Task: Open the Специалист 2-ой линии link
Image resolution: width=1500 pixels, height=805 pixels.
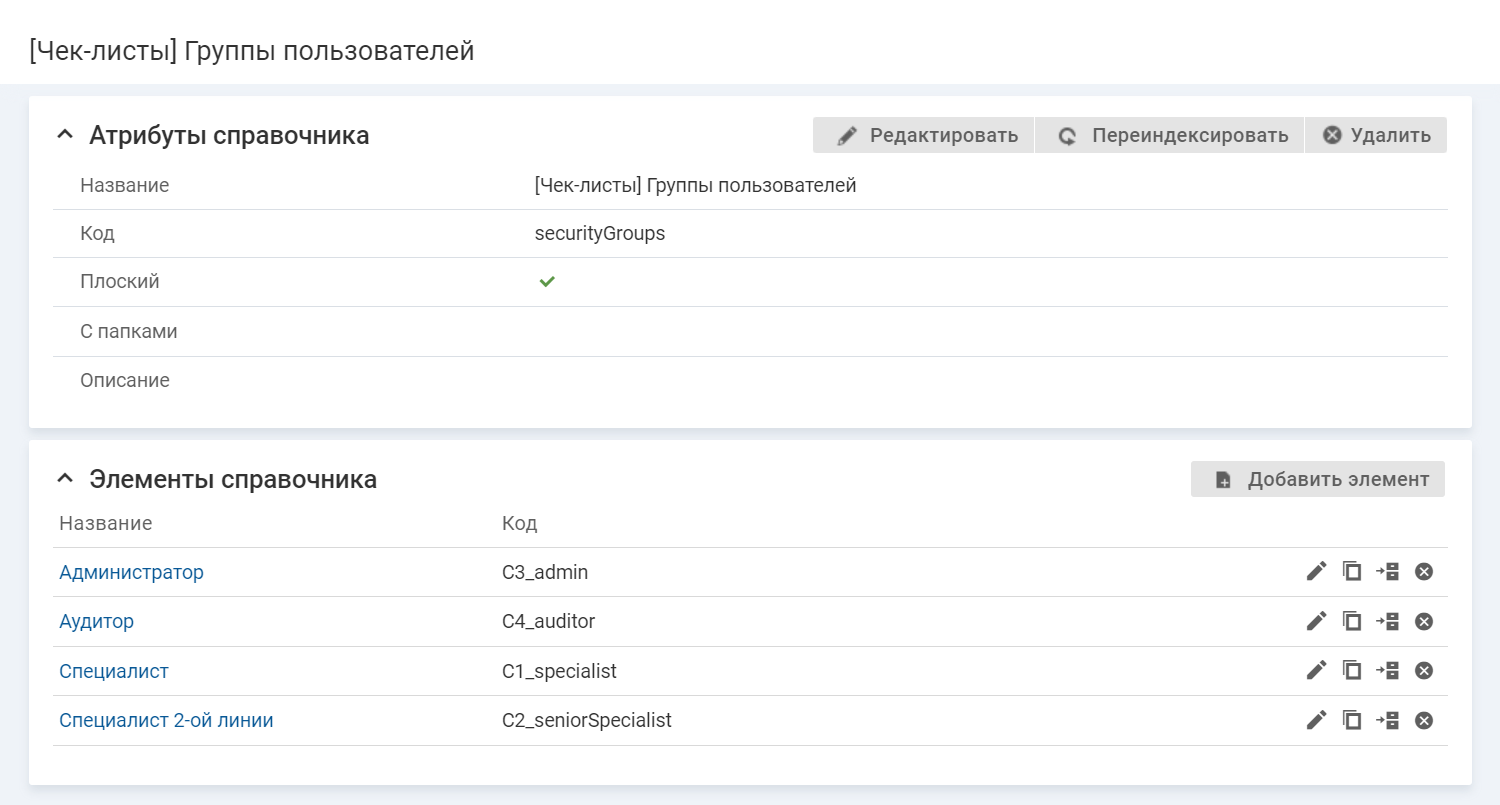Action: pyautogui.click(x=166, y=720)
